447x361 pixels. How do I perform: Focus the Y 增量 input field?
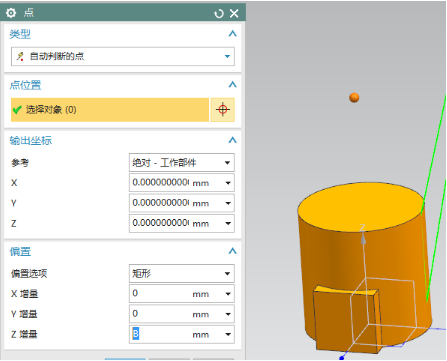(160, 314)
